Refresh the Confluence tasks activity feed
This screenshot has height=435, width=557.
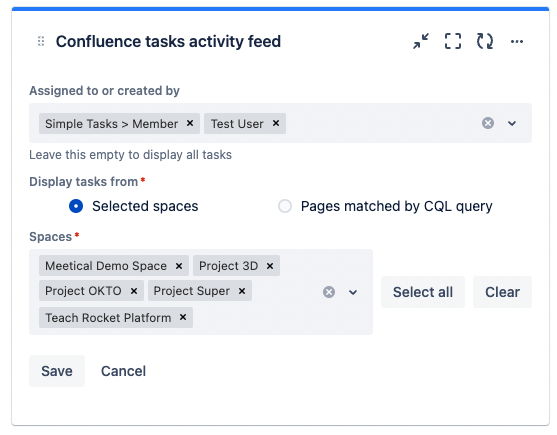[485, 41]
